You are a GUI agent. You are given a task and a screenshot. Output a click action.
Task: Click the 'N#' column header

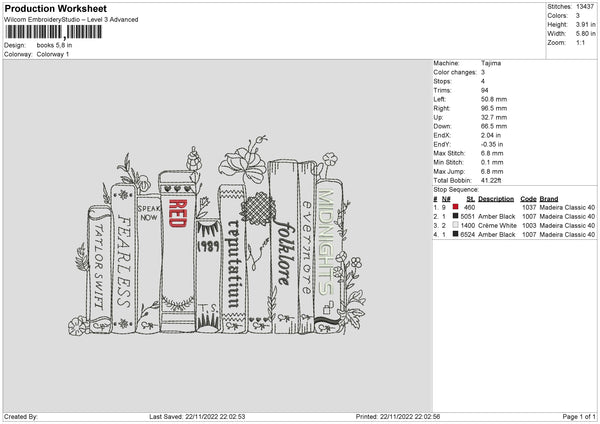(446, 199)
